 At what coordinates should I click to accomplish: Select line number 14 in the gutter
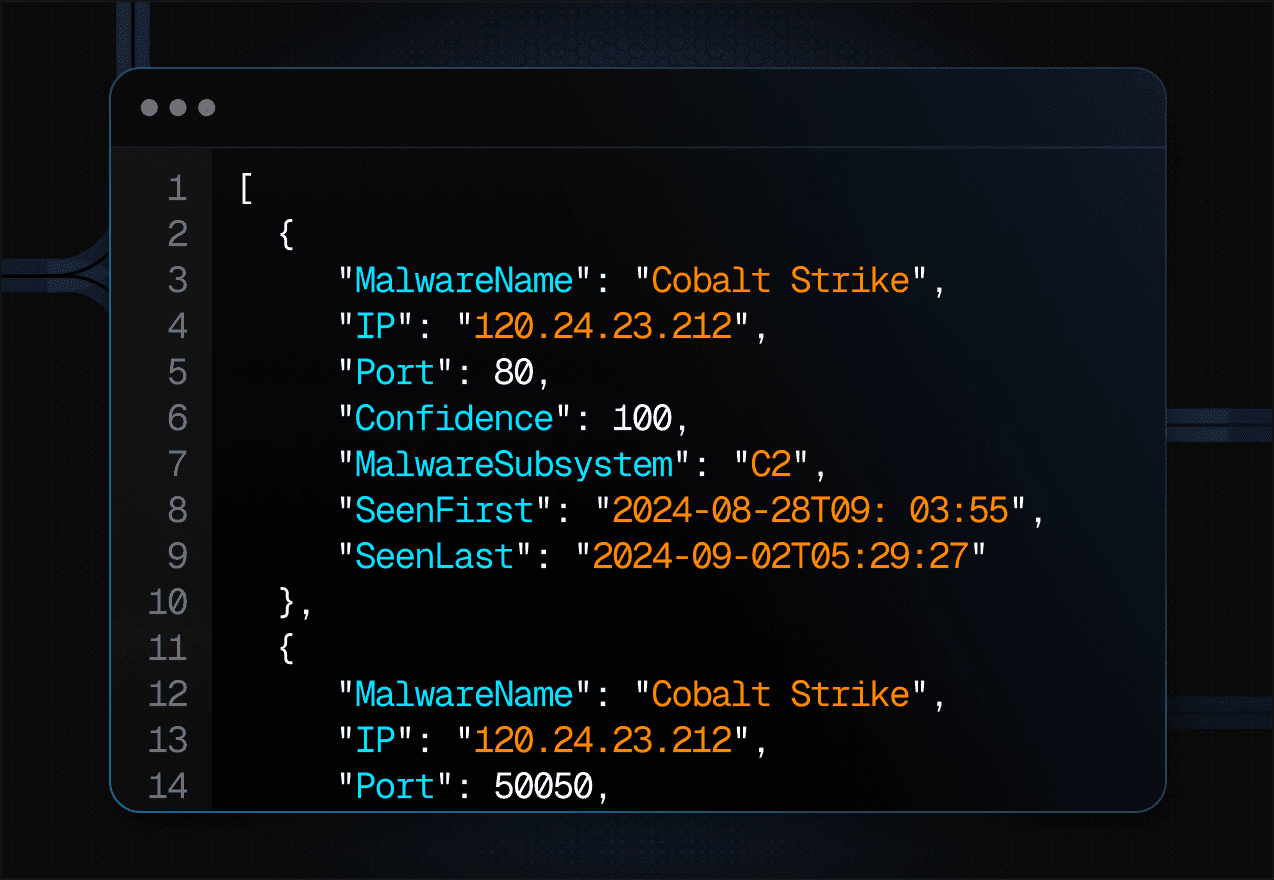pyautogui.click(x=167, y=786)
